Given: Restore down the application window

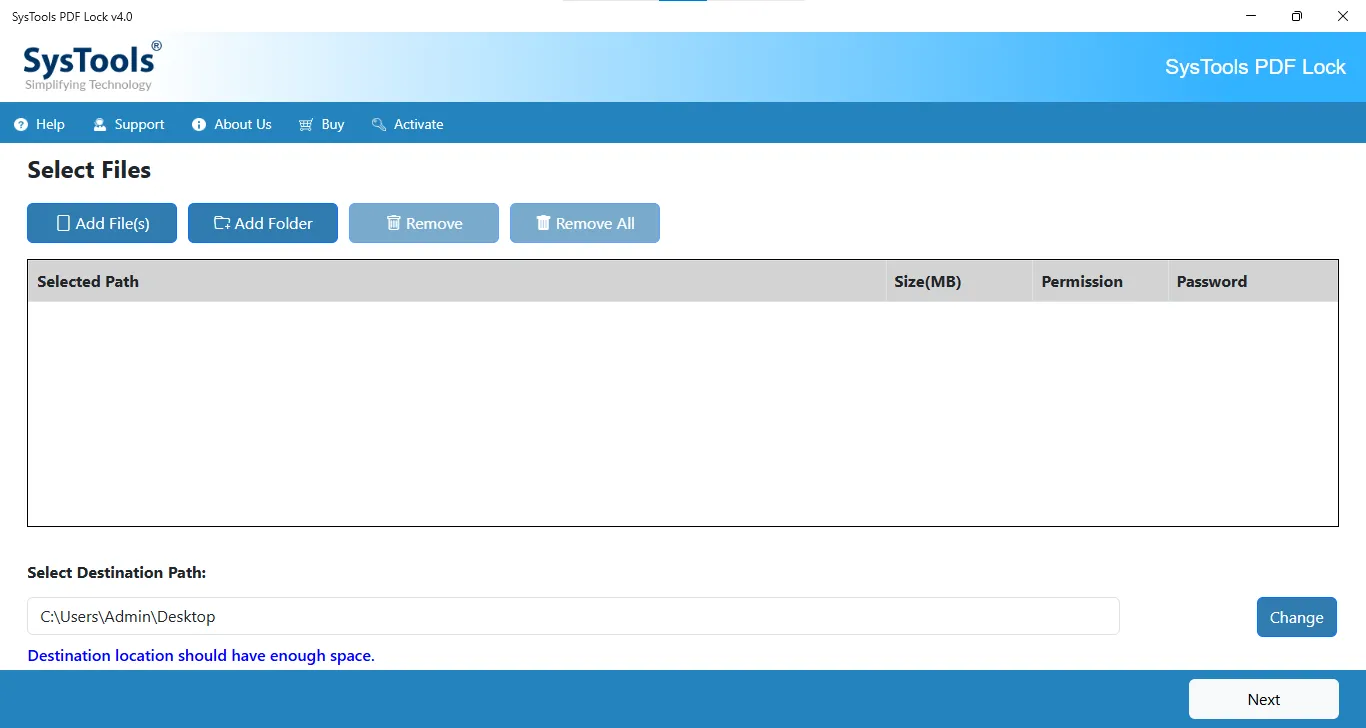Looking at the screenshot, I should tap(1297, 16).
